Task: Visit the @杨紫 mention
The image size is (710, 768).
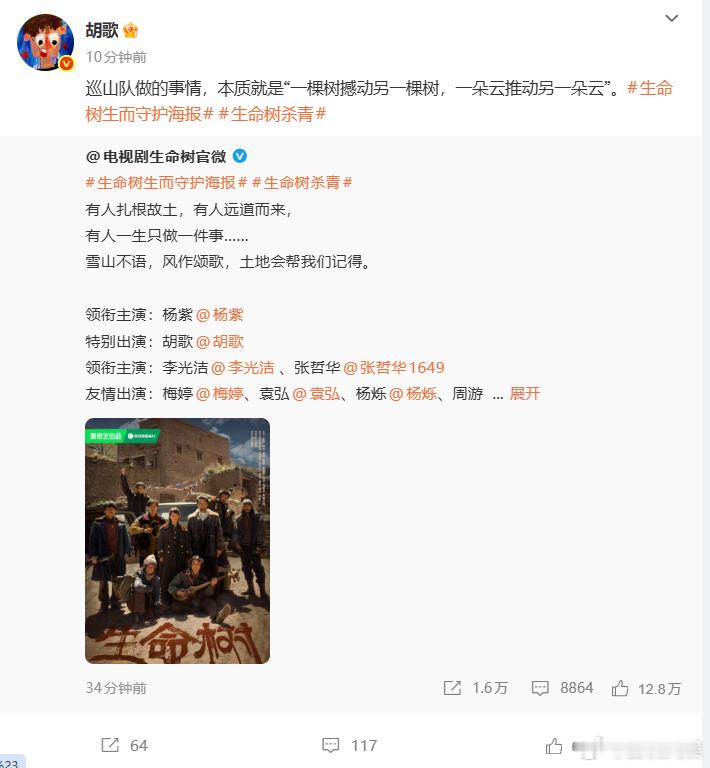Action: (219, 315)
